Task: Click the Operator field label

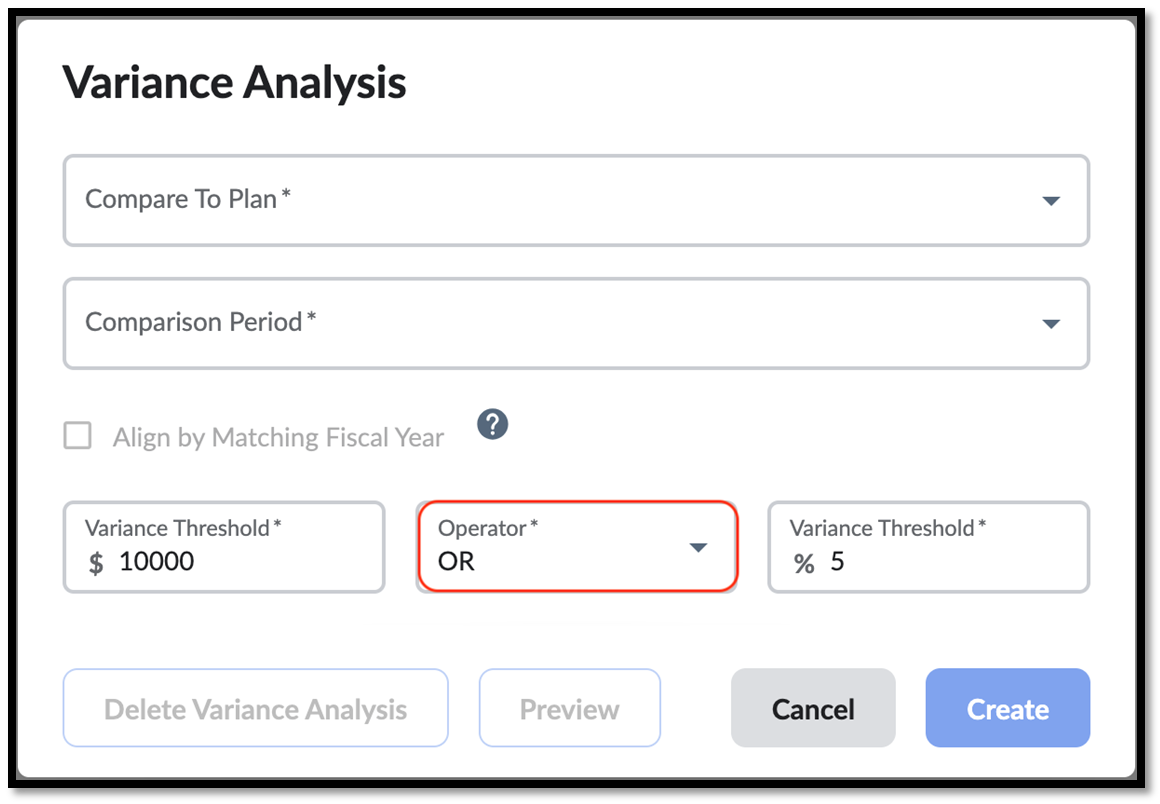Action: [x=488, y=528]
